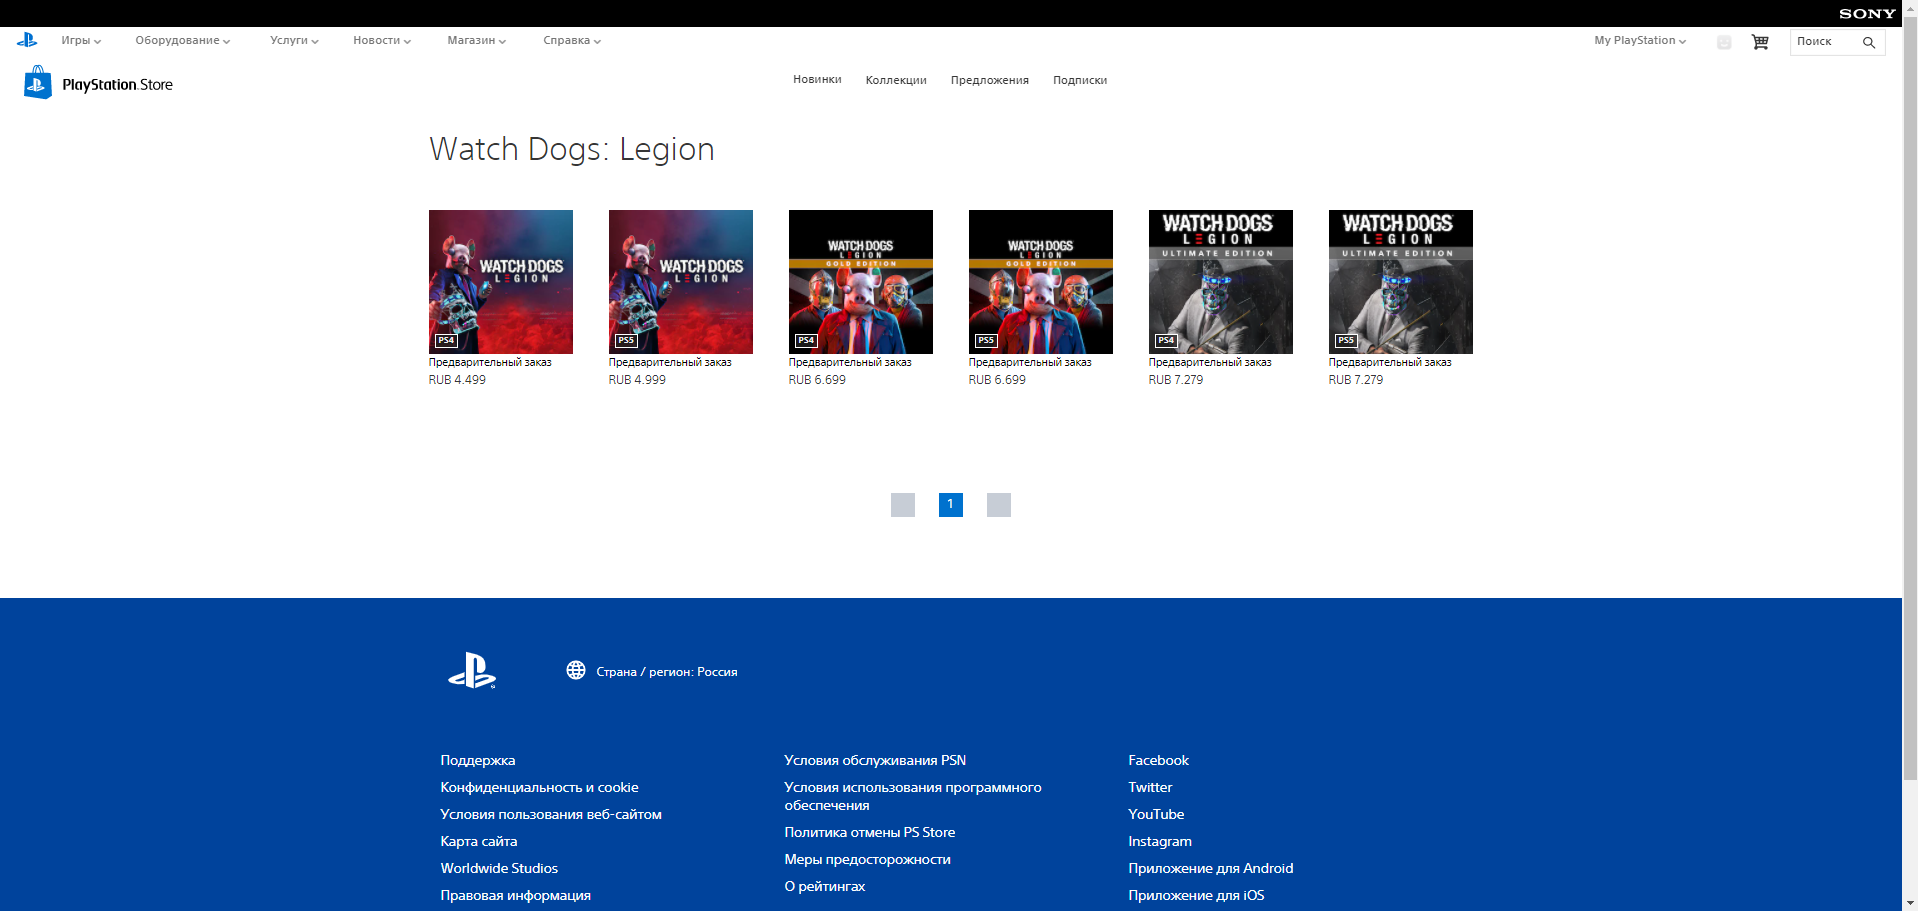Image resolution: width=1918 pixels, height=911 pixels.
Task: Open the Worldwide Studios link
Action: (499, 869)
